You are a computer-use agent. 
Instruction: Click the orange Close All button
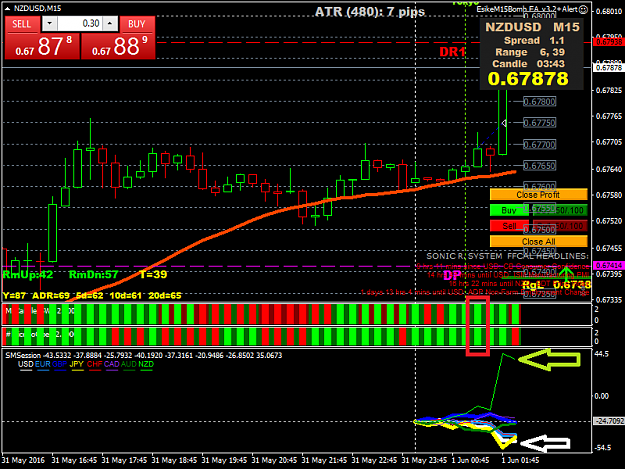pyautogui.click(x=539, y=241)
